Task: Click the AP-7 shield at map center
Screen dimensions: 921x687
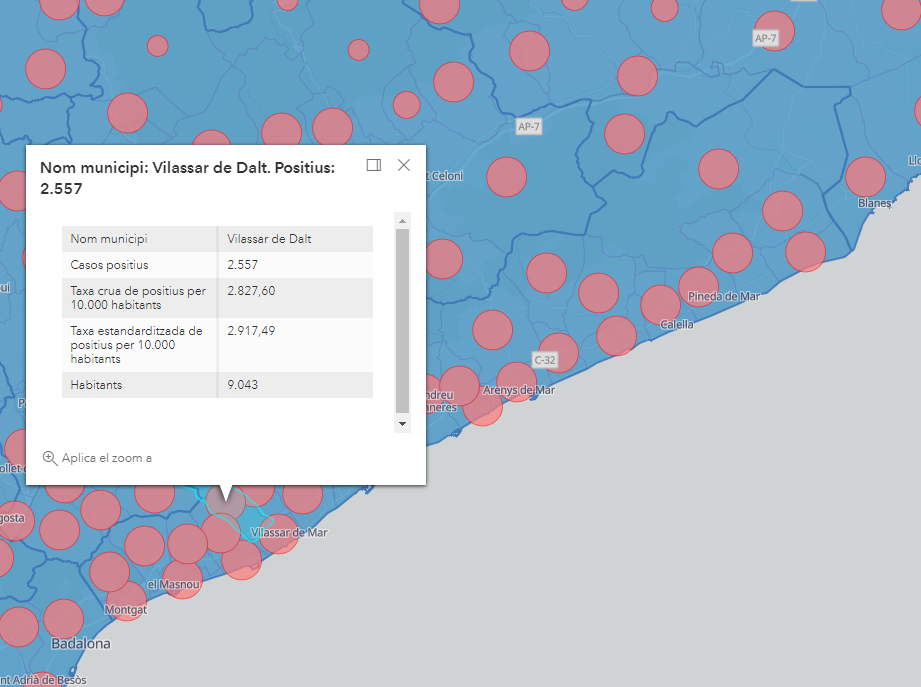Action: coord(529,127)
